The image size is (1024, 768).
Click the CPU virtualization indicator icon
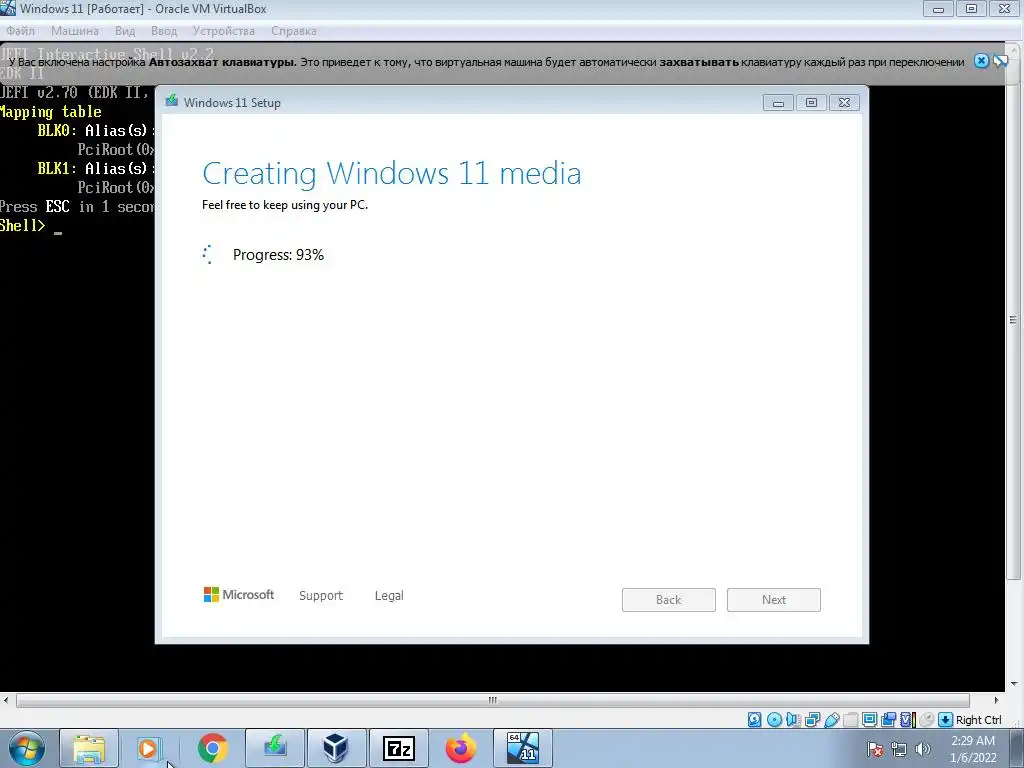pyautogui.click(x=907, y=720)
